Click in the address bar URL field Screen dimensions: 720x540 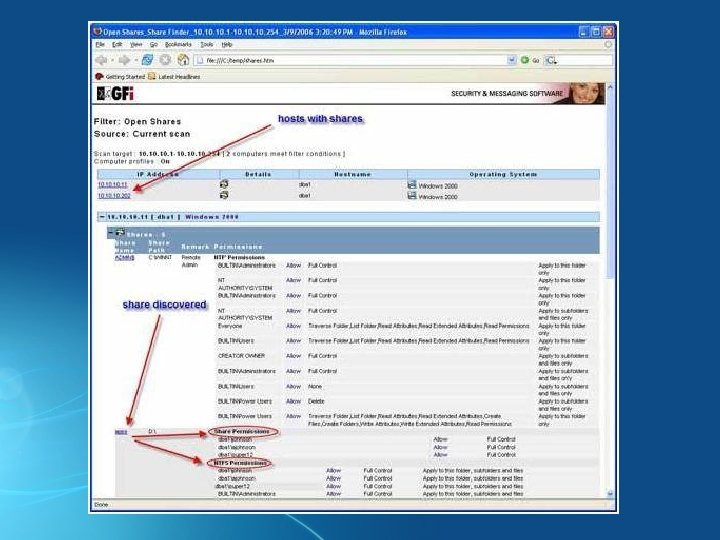tap(355, 60)
